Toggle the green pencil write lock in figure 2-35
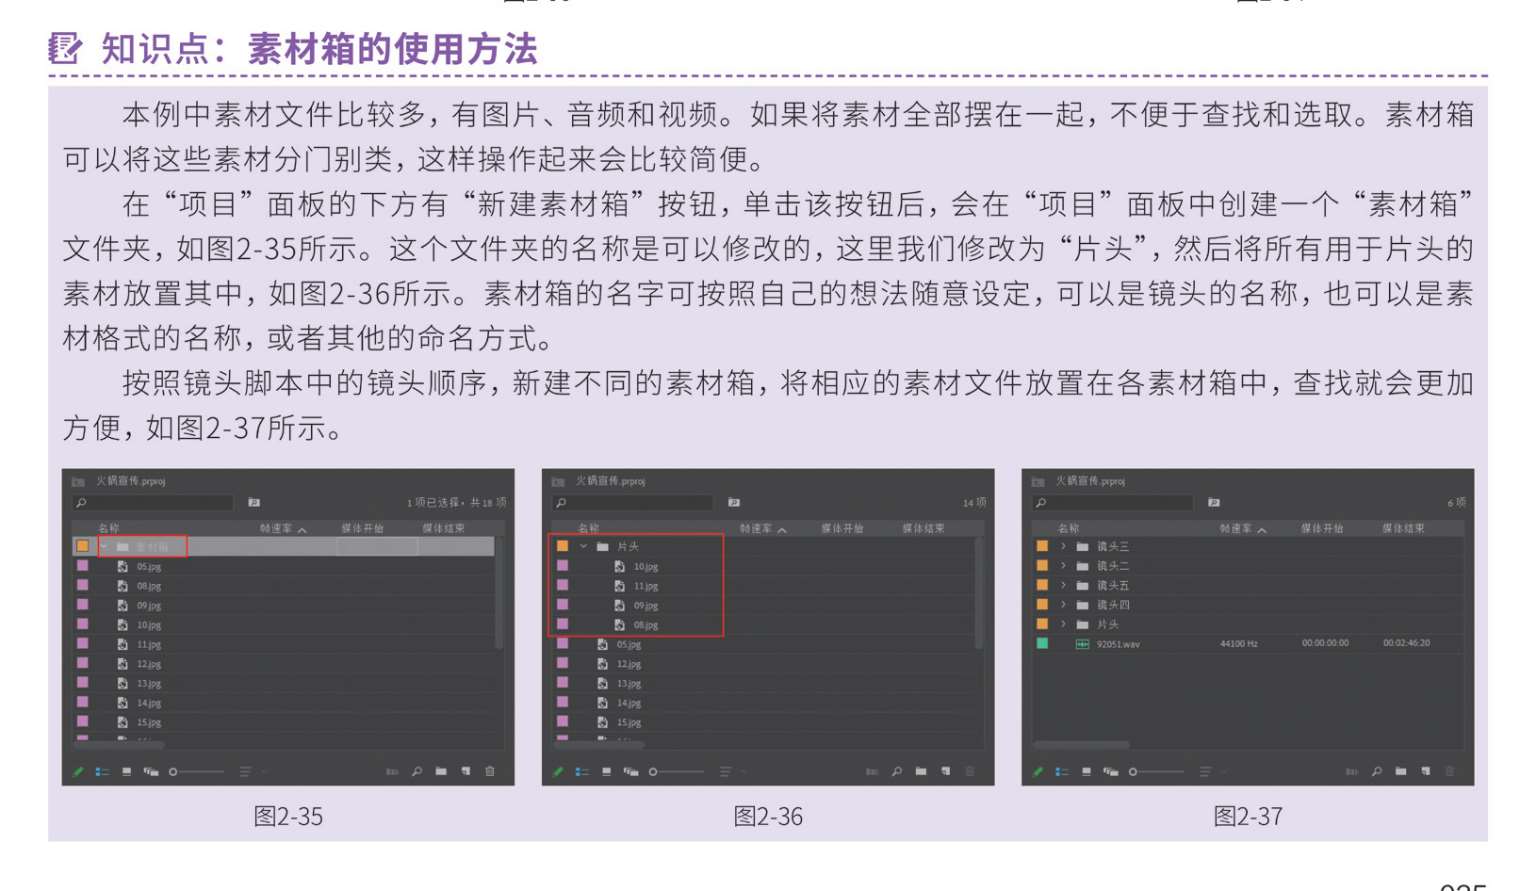This screenshot has width=1536, height=891. (x=78, y=772)
